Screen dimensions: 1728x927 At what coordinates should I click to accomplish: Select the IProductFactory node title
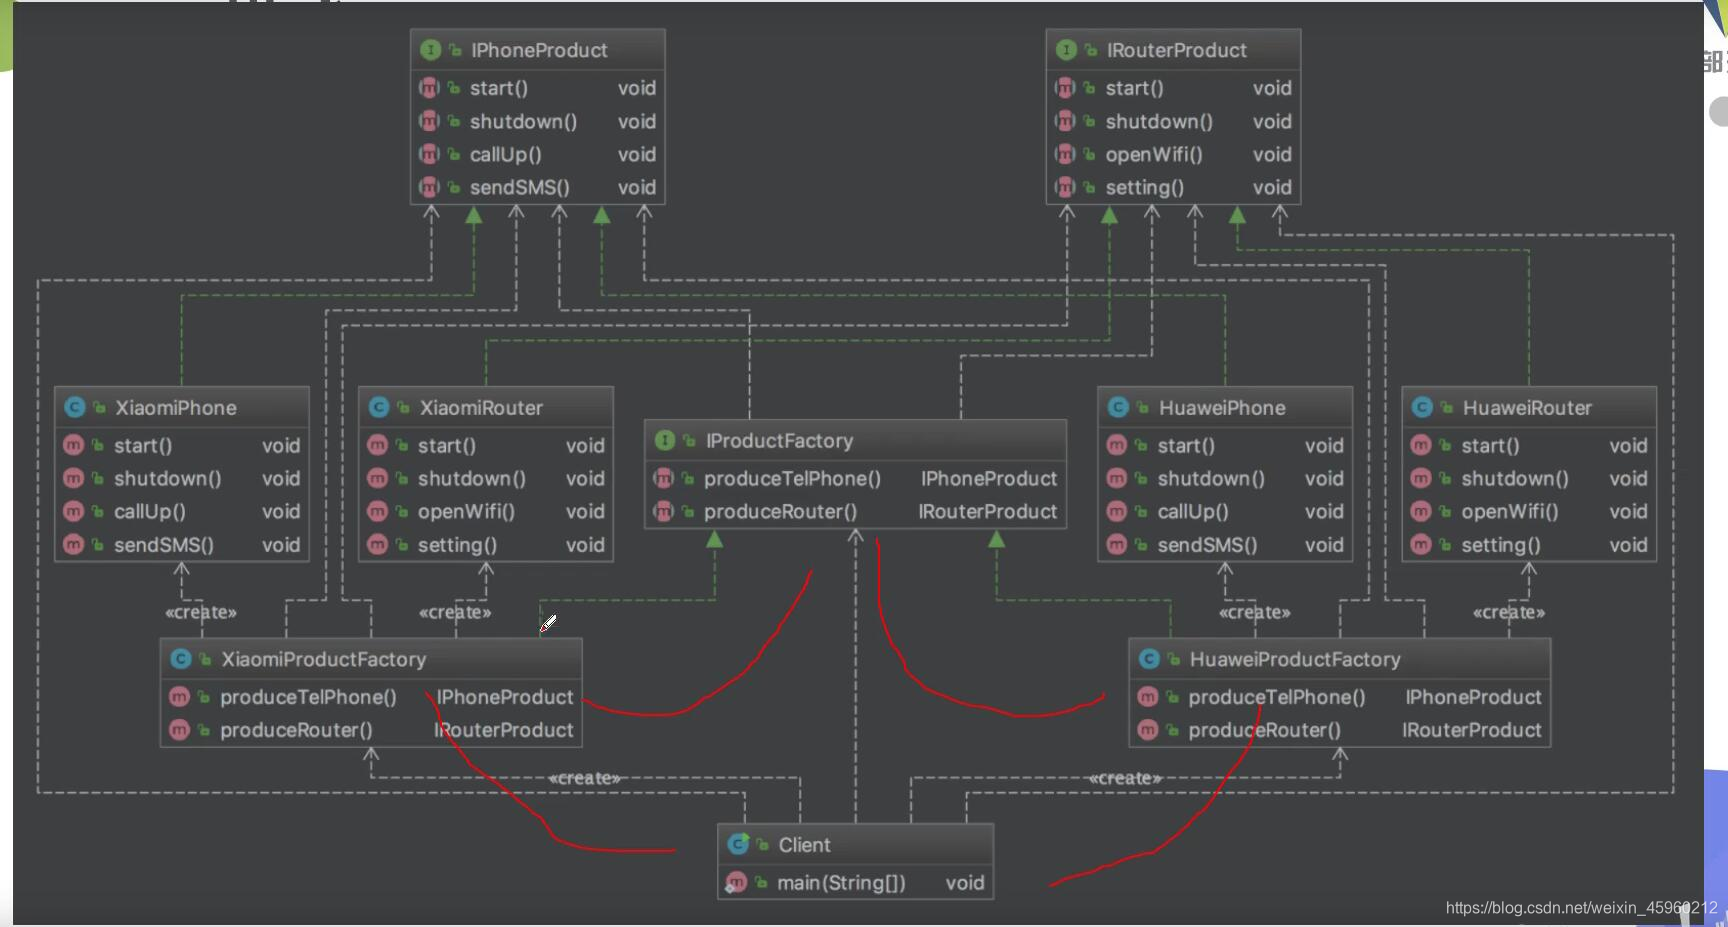point(779,441)
